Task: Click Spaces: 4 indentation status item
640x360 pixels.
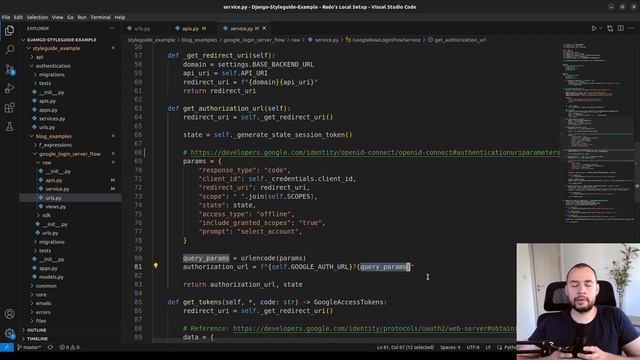Action: [x=450, y=347]
